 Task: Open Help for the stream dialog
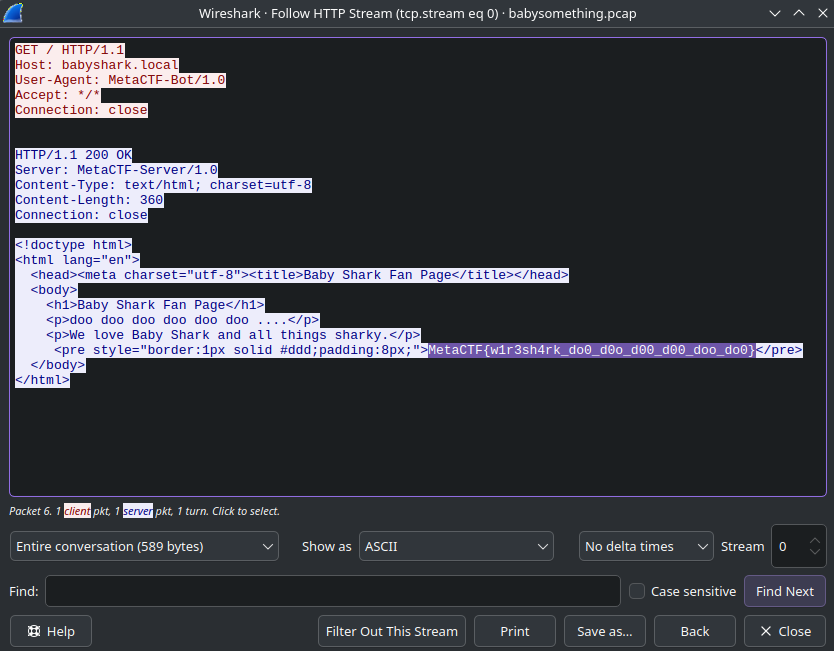tap(51, 631)
